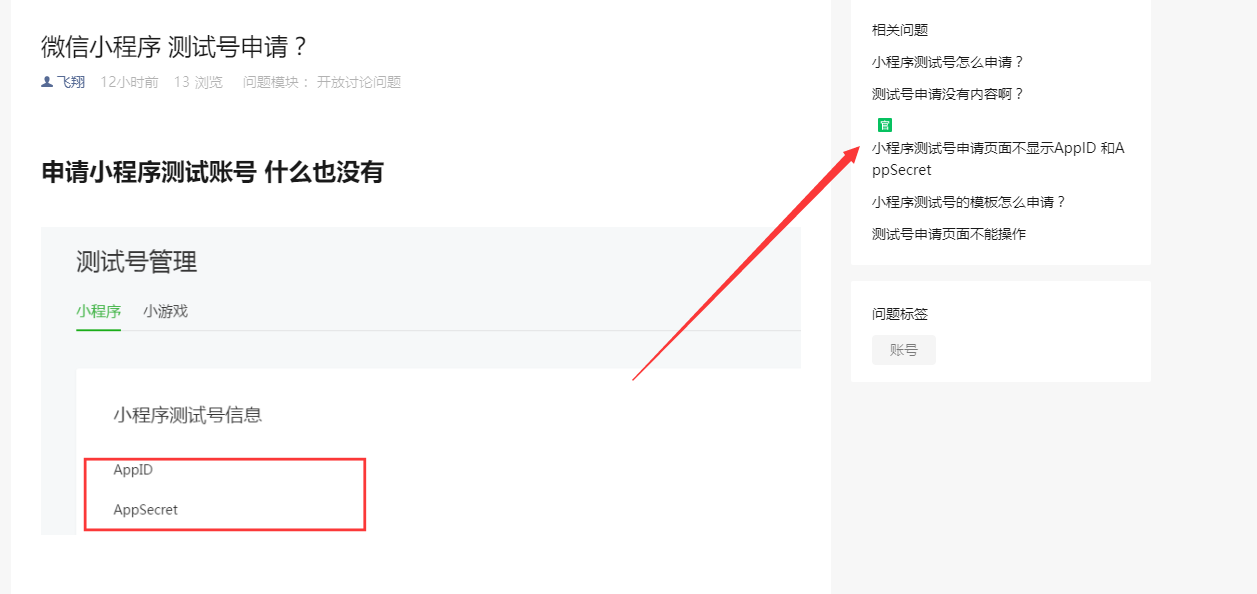Select the 小程序 tab in screenshot
The image size is (1257, 594).
tap(98, 311)
